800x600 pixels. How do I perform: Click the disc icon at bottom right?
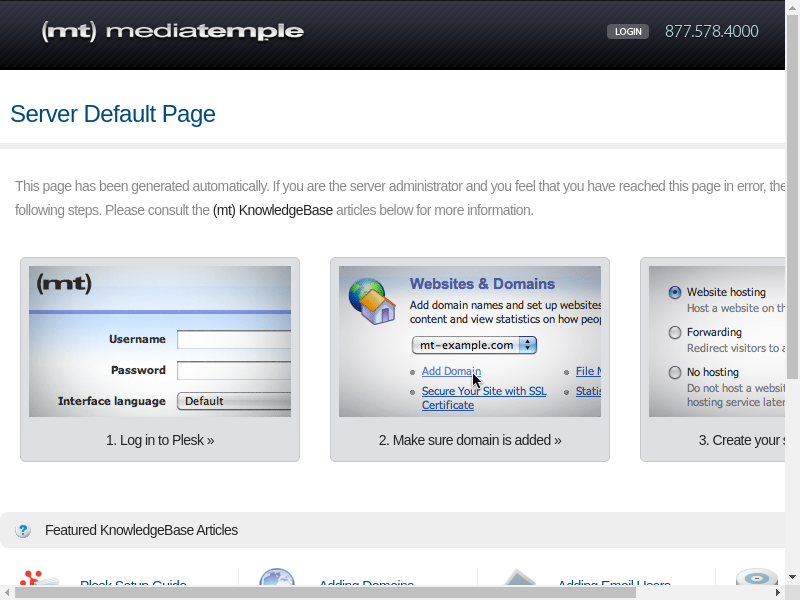click(756, 580)
